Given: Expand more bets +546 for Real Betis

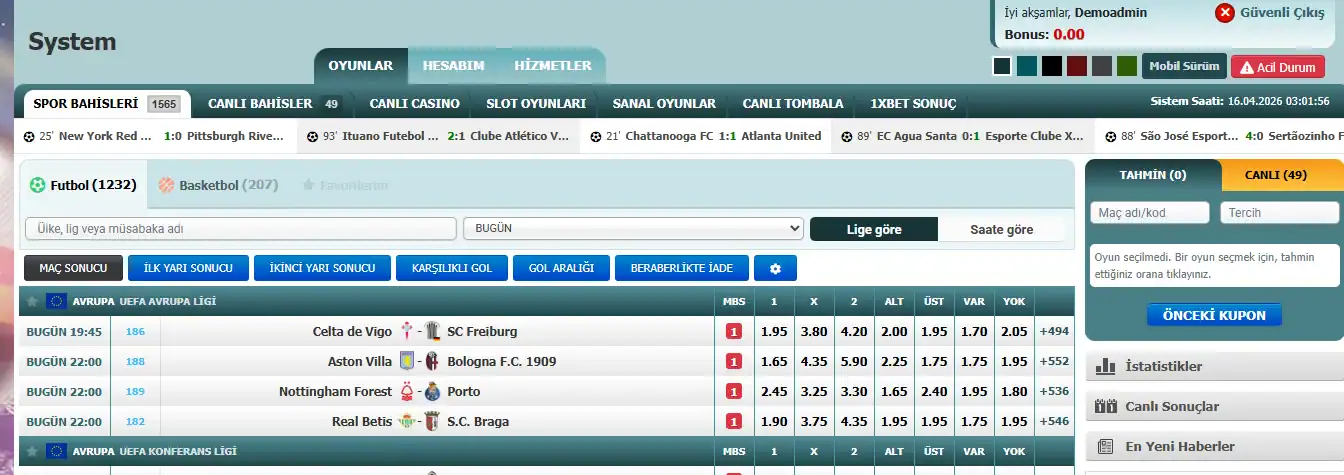Looking at the screenshot, I should click(x=1054, y=421).
